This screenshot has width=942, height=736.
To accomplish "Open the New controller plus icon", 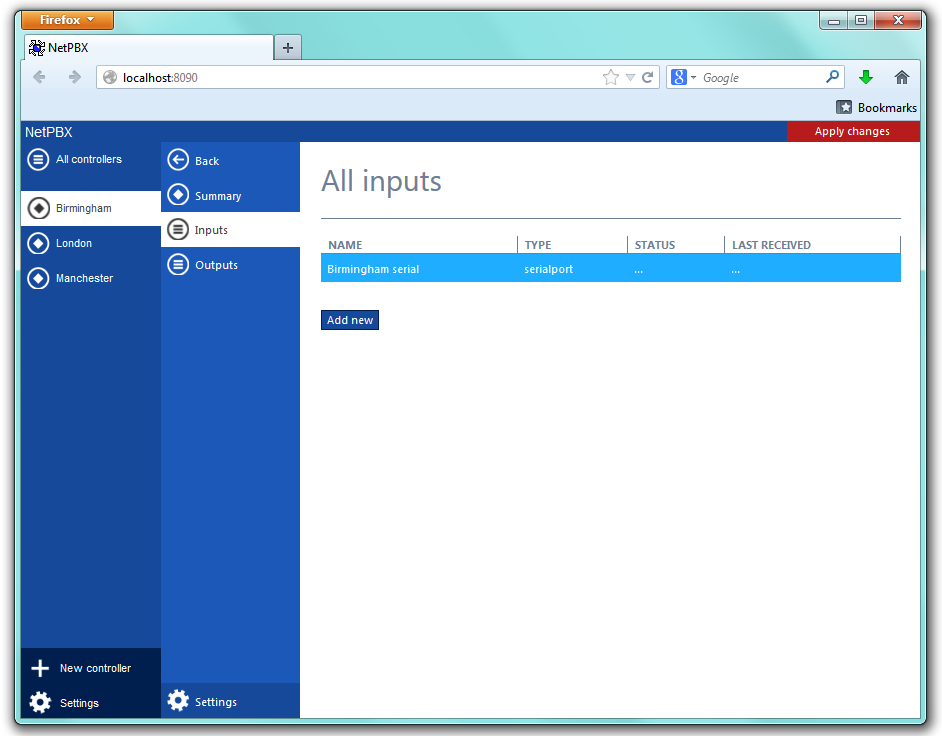I will point(40,669).
